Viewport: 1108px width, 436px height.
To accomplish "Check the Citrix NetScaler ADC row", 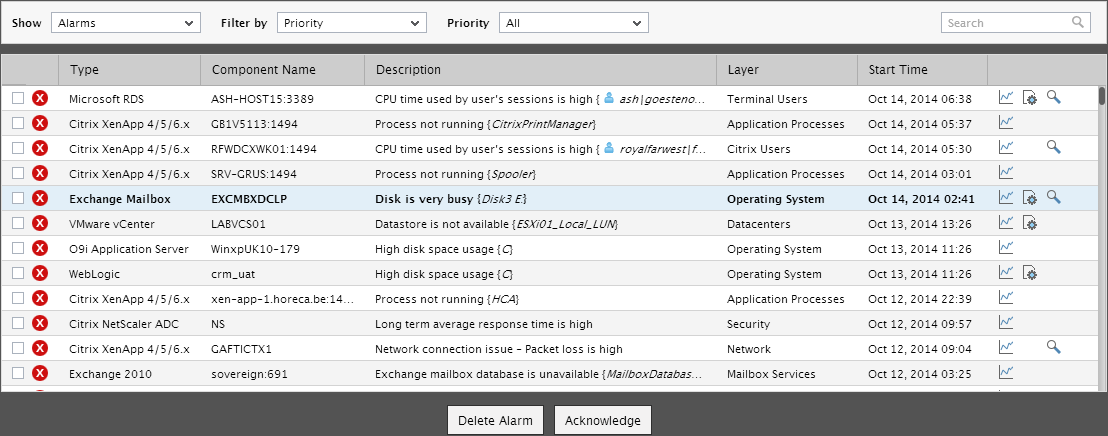I will pos(18,323).
